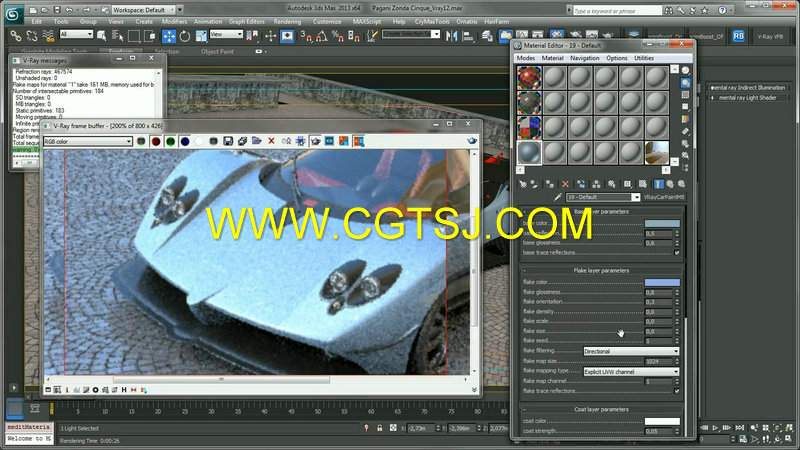
Task: Click flake glossiness value field
Action: point(659,292)
